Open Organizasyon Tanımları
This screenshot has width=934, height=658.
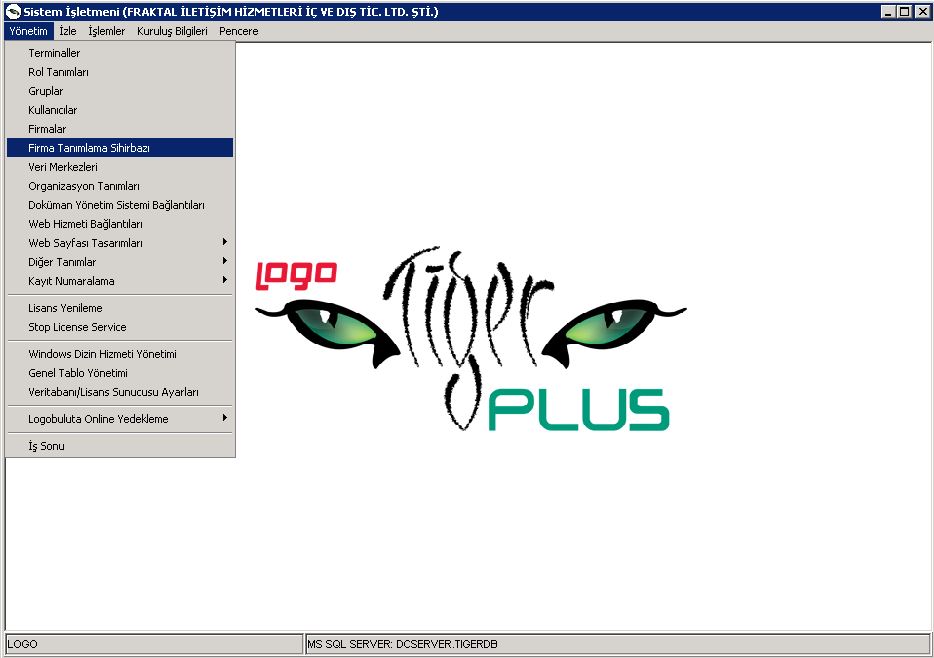pyautogui.click(x=120, y=186)
